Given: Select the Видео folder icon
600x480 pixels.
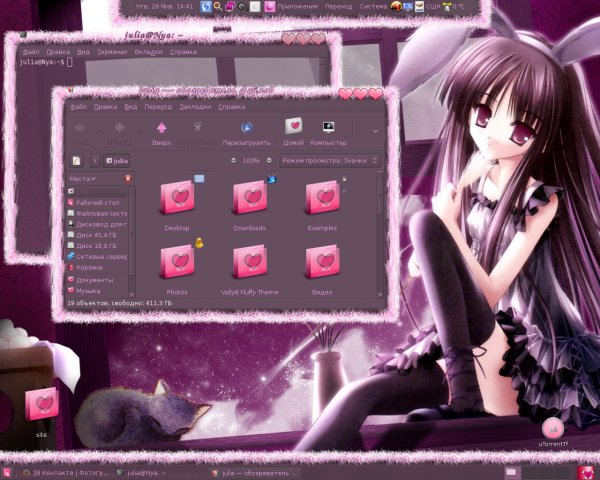Looking at the screenshot, I should point(322,262).
